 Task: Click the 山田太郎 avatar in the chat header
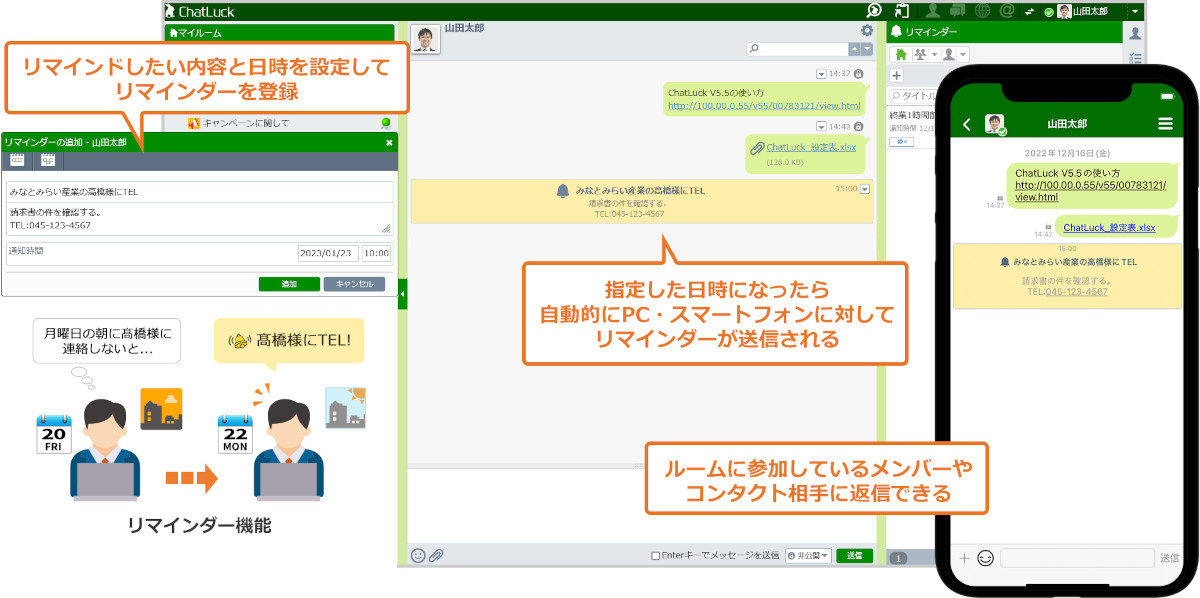tap(425, 40)
